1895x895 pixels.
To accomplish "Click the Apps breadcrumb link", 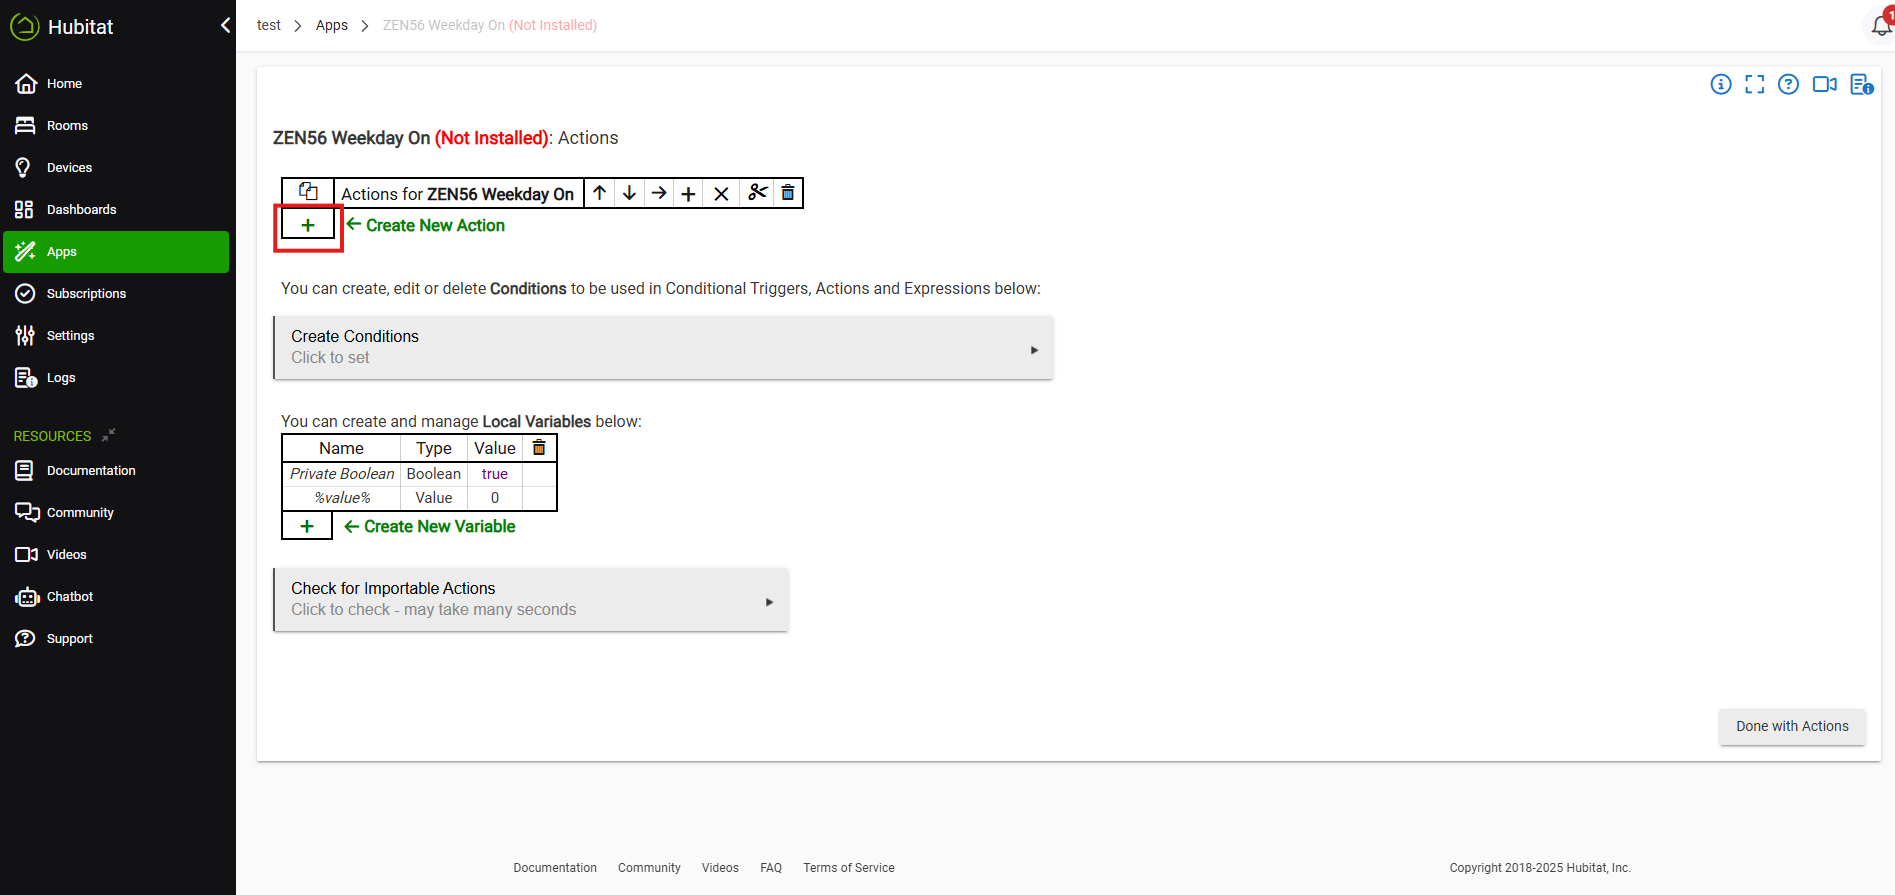I will tap(332, 25).
